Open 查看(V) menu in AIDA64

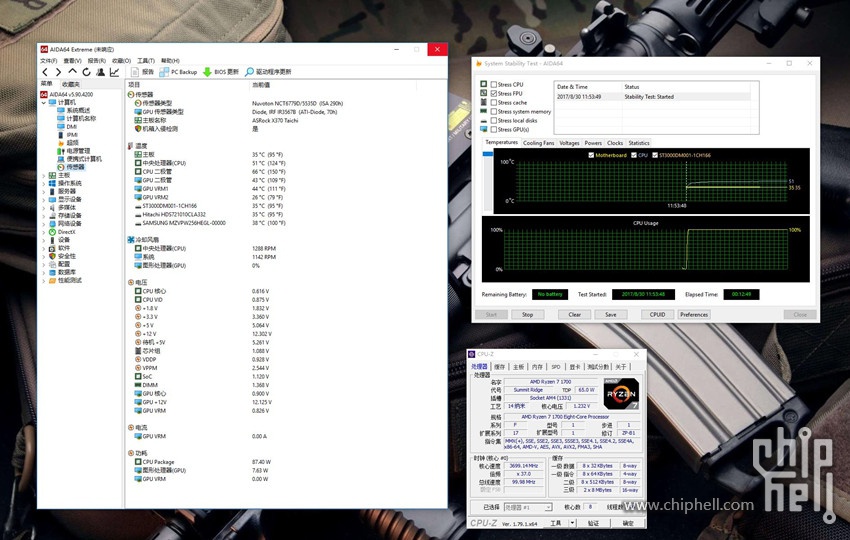(x=73, y=61)
